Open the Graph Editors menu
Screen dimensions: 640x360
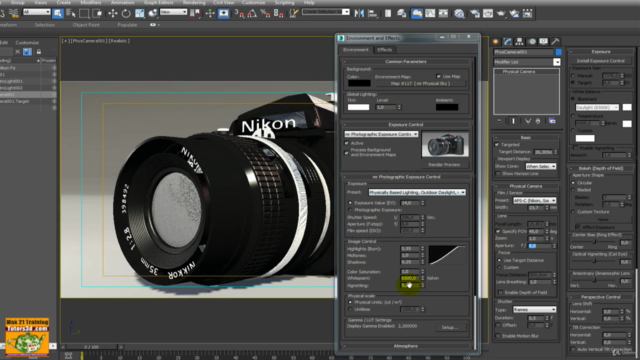158,2
